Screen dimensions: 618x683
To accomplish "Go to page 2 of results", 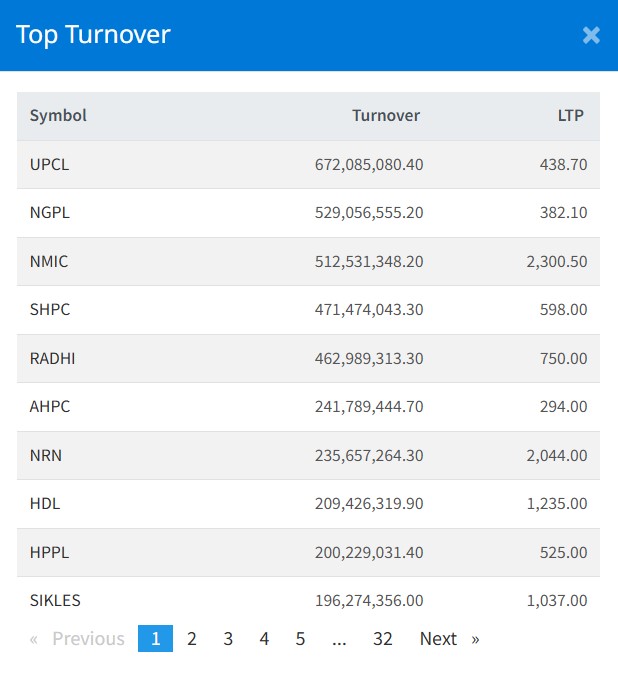I will pyautogui.click(x=192, y=638).
